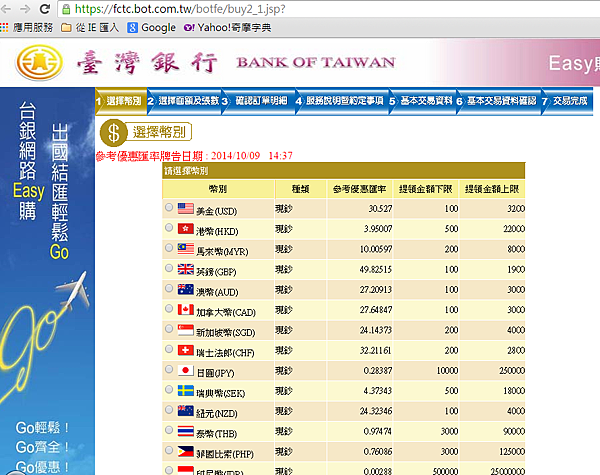Select the HKD currency radio button
This screenshot has width=600, height=475.
click(169, 228)
